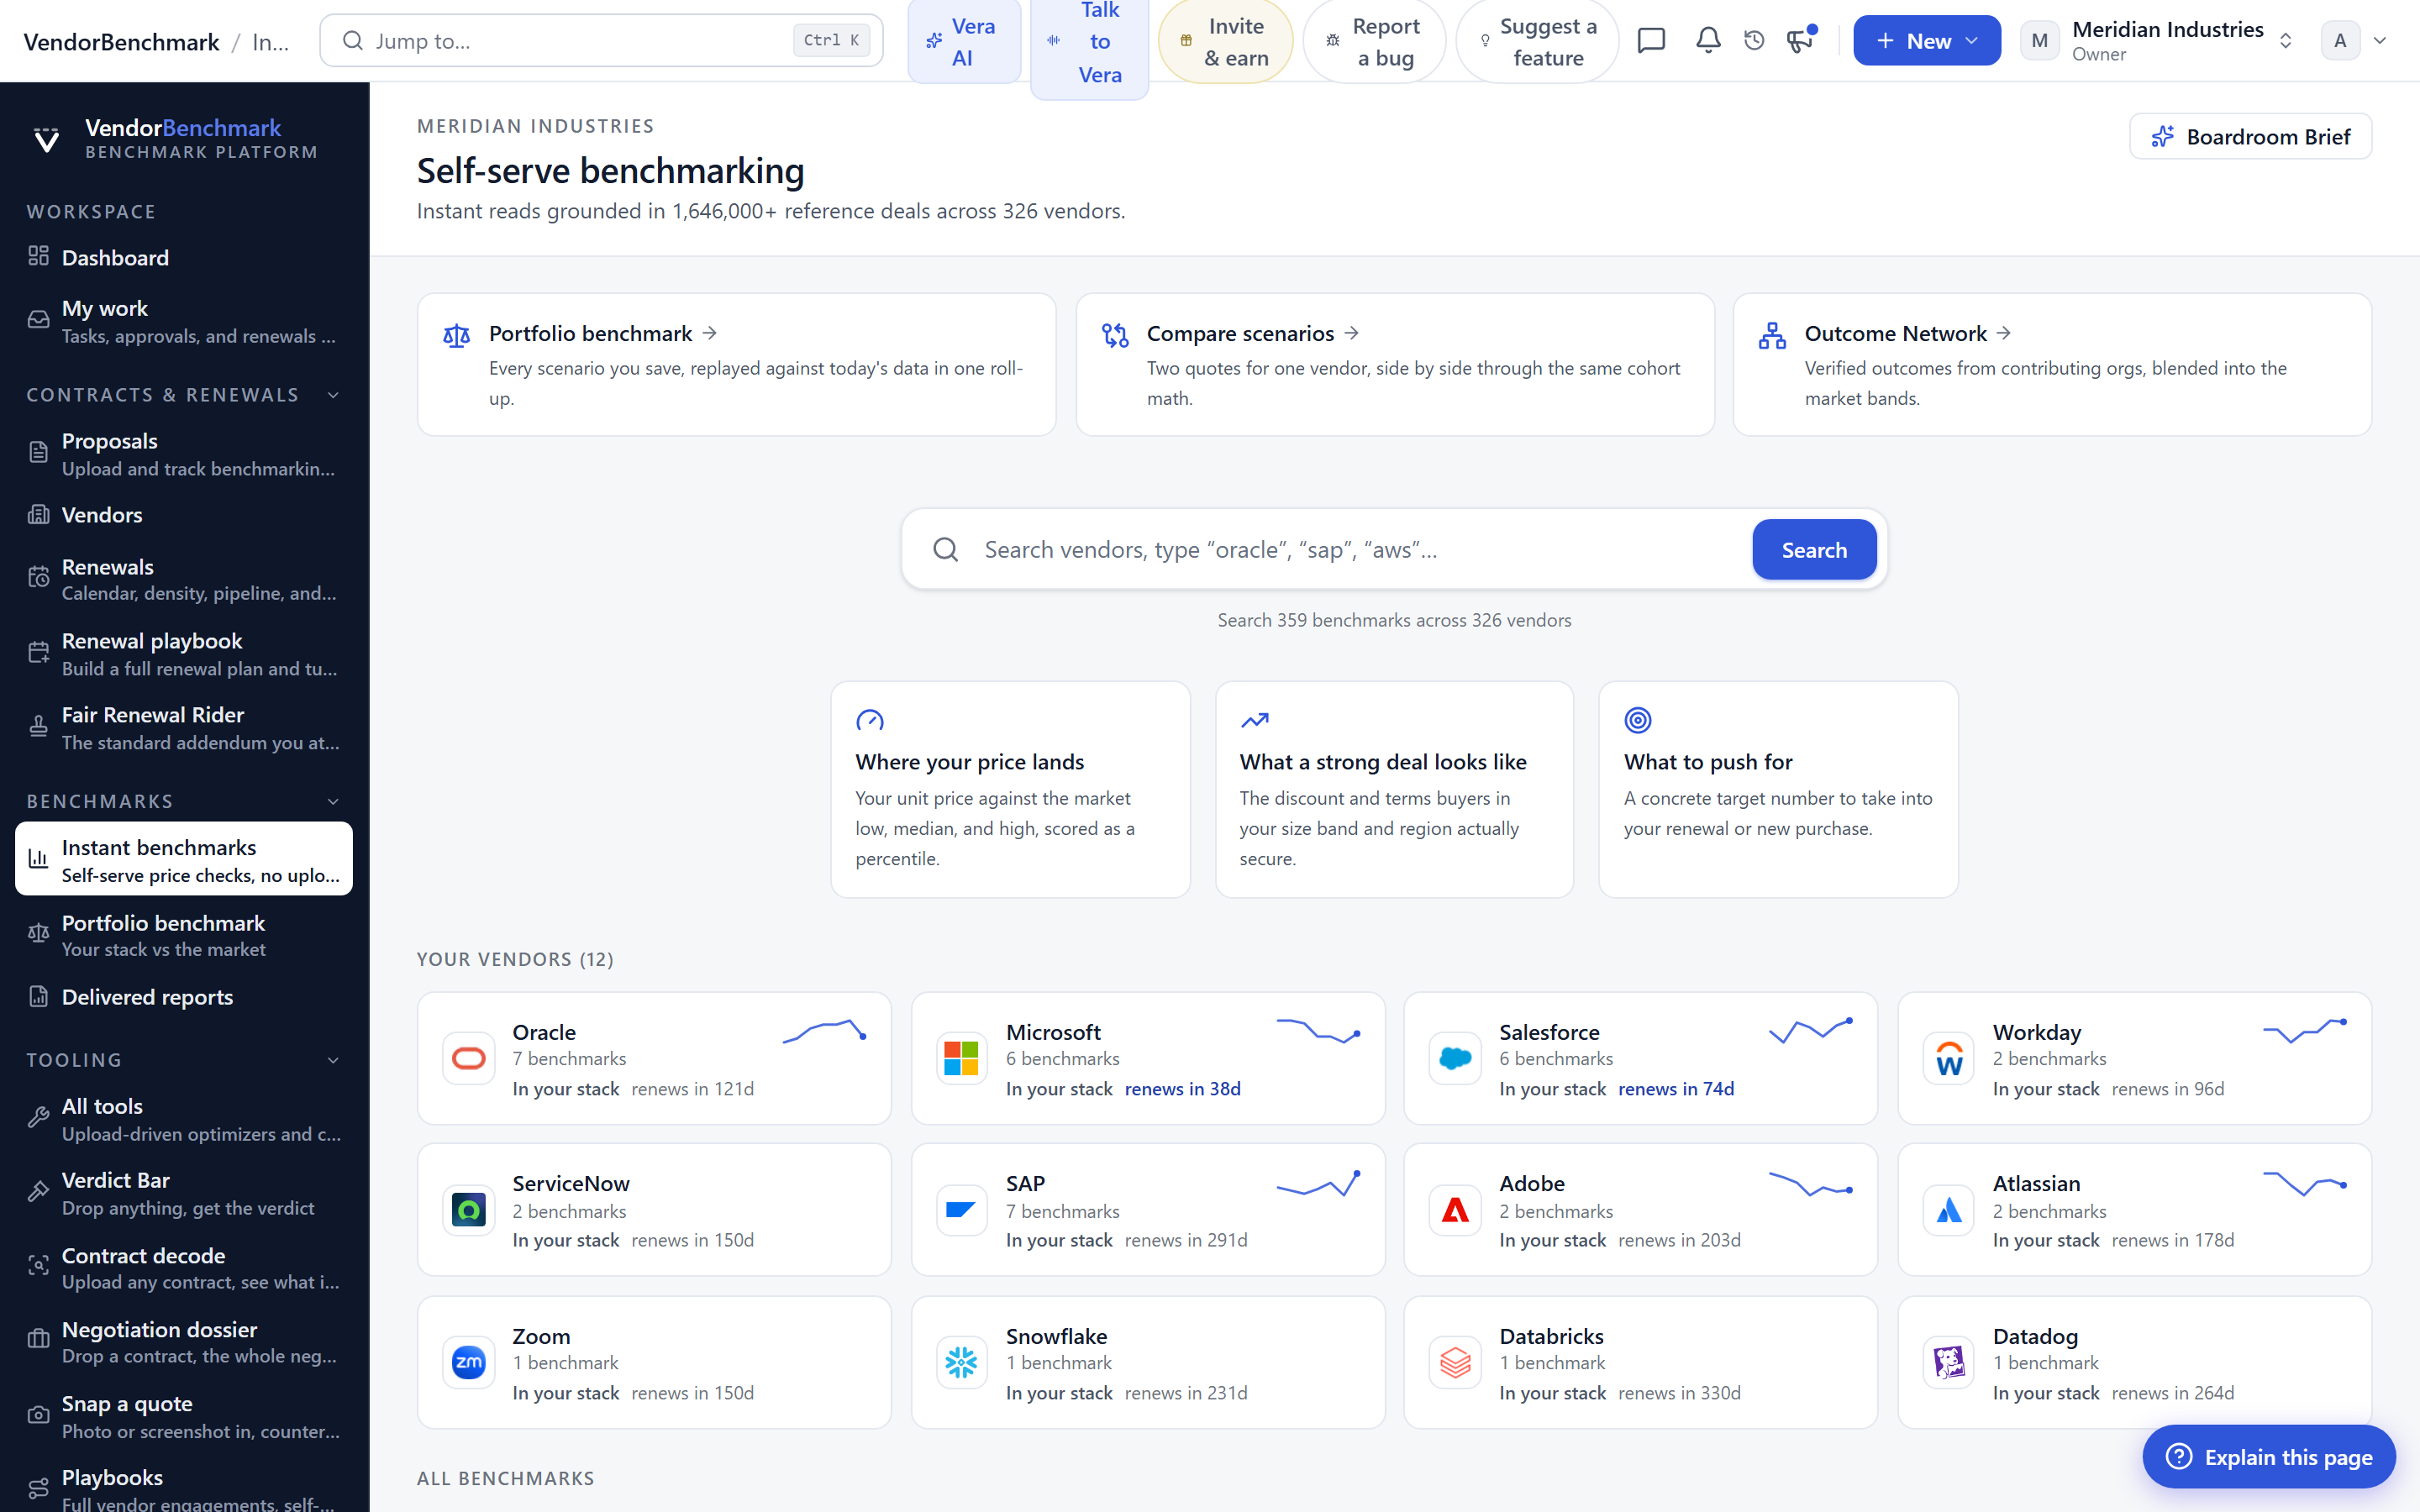This screenshot has width=2420, height=1512.
Task: Click the blue Search button
Action: click(x=1813, y=550)
